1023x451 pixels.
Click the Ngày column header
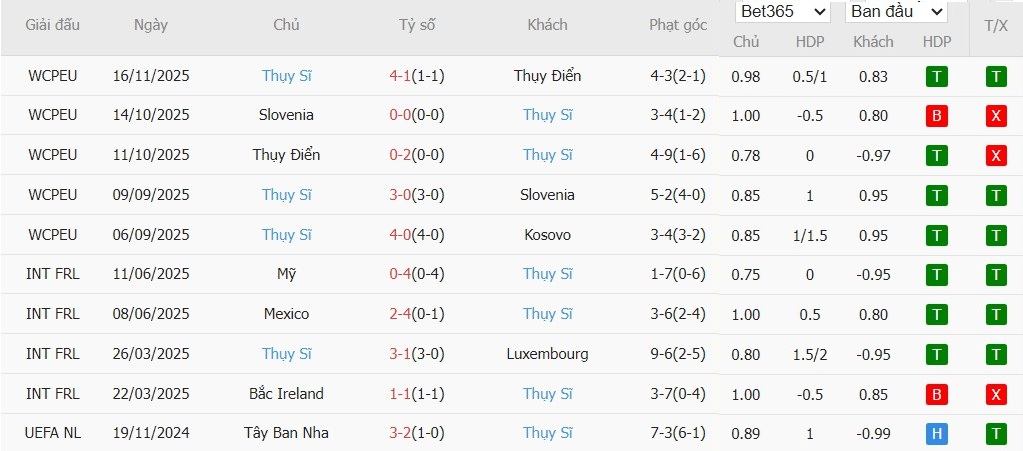click(151, 25)
